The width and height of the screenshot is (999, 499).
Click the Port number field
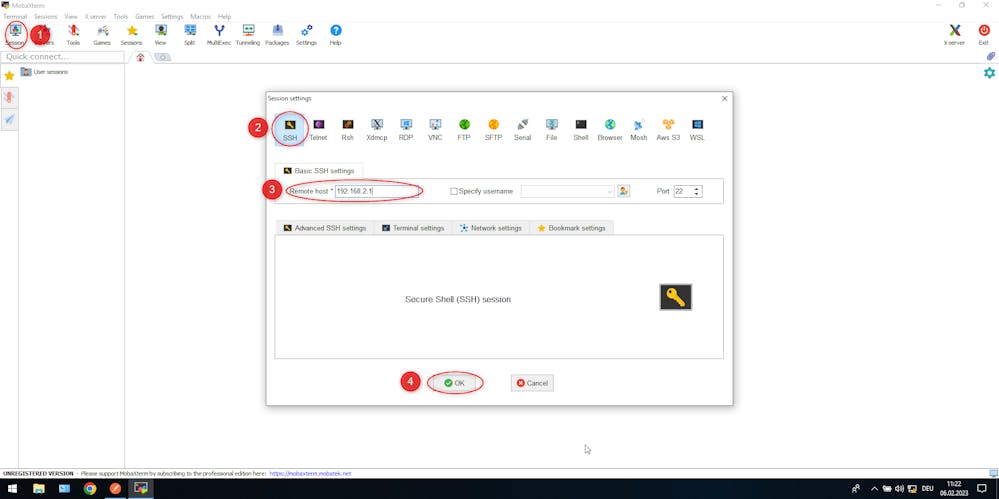(683, 191)
